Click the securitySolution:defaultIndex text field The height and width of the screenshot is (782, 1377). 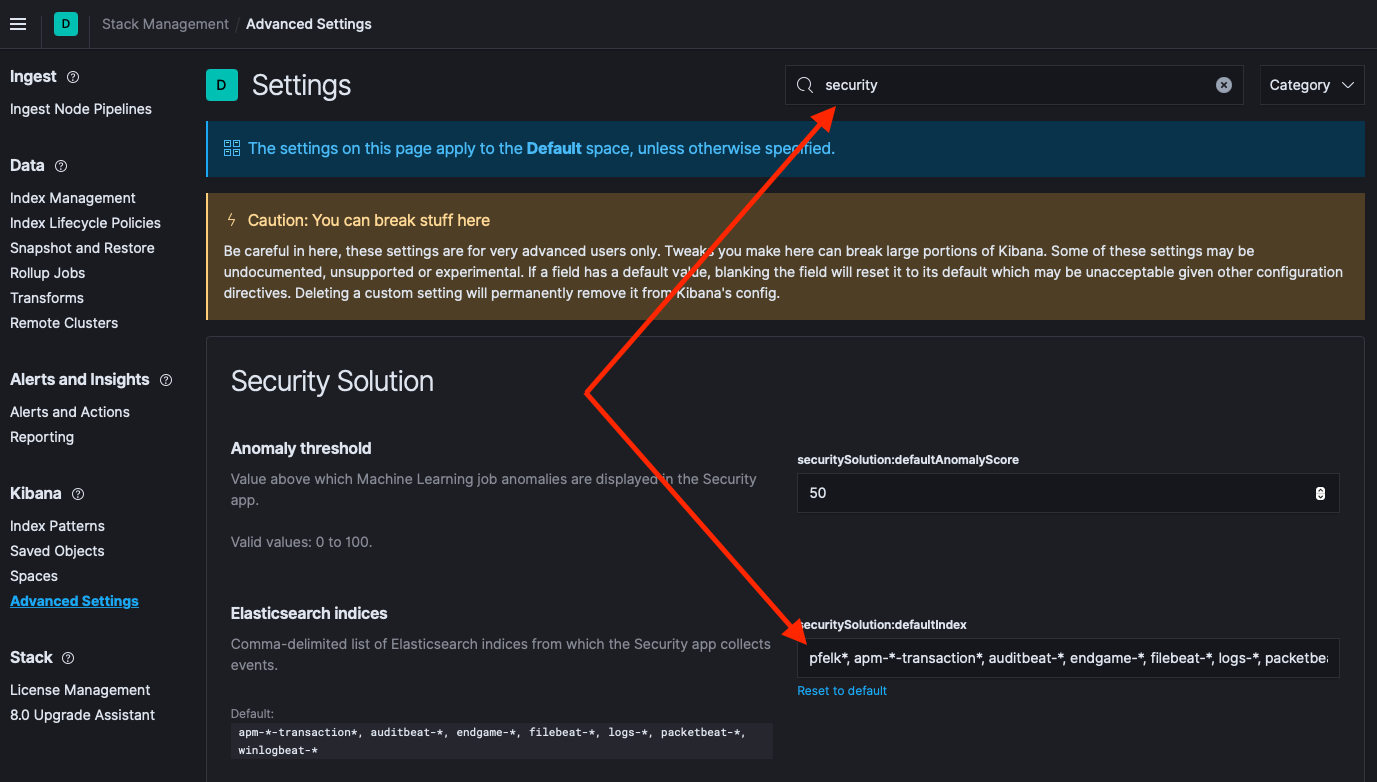(x=1068, y=658)
